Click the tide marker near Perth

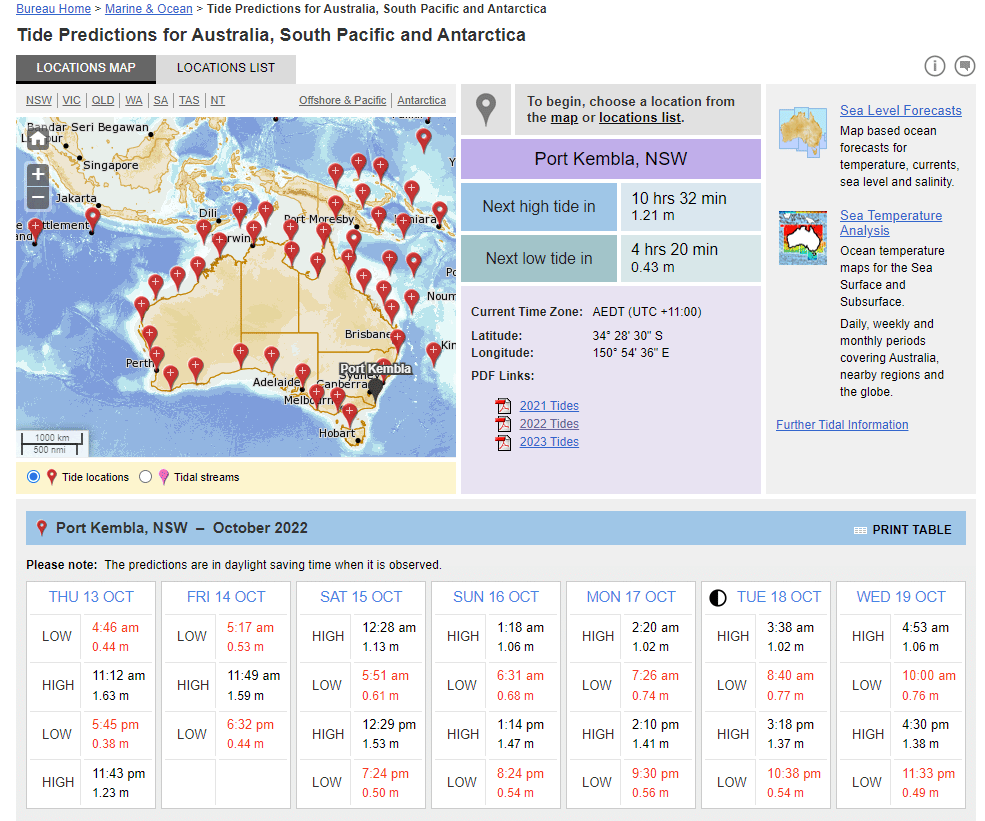156,357
